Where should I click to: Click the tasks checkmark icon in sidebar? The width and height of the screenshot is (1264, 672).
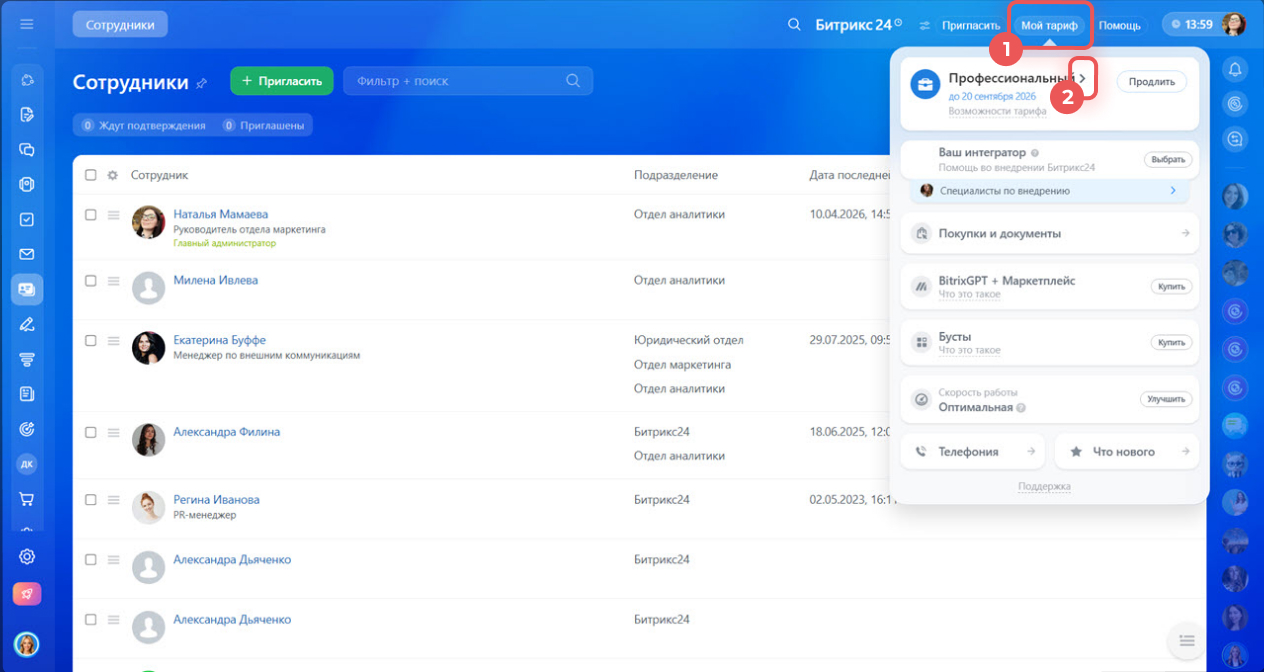pos(27,219)
